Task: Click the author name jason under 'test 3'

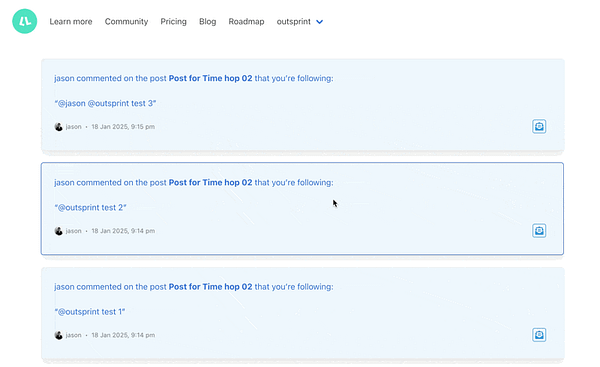Action: [73, 127]
